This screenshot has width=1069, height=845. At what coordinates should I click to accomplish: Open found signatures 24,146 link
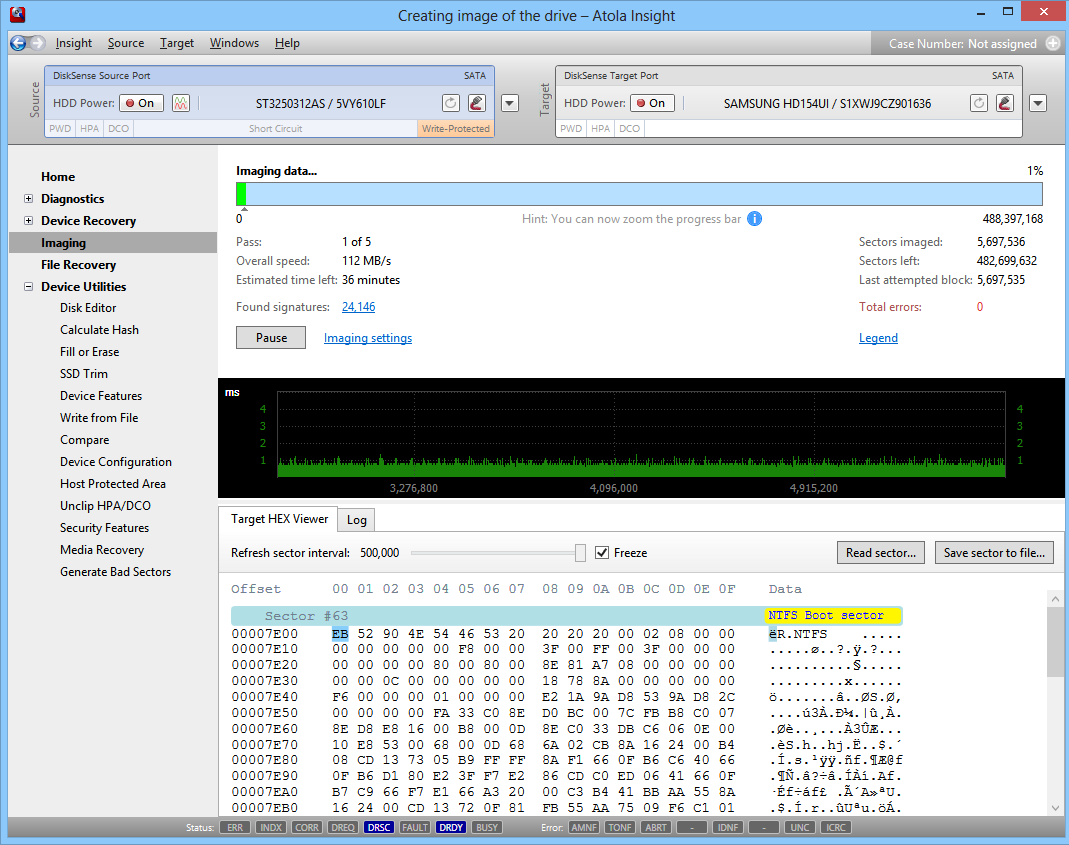[359, 307]
